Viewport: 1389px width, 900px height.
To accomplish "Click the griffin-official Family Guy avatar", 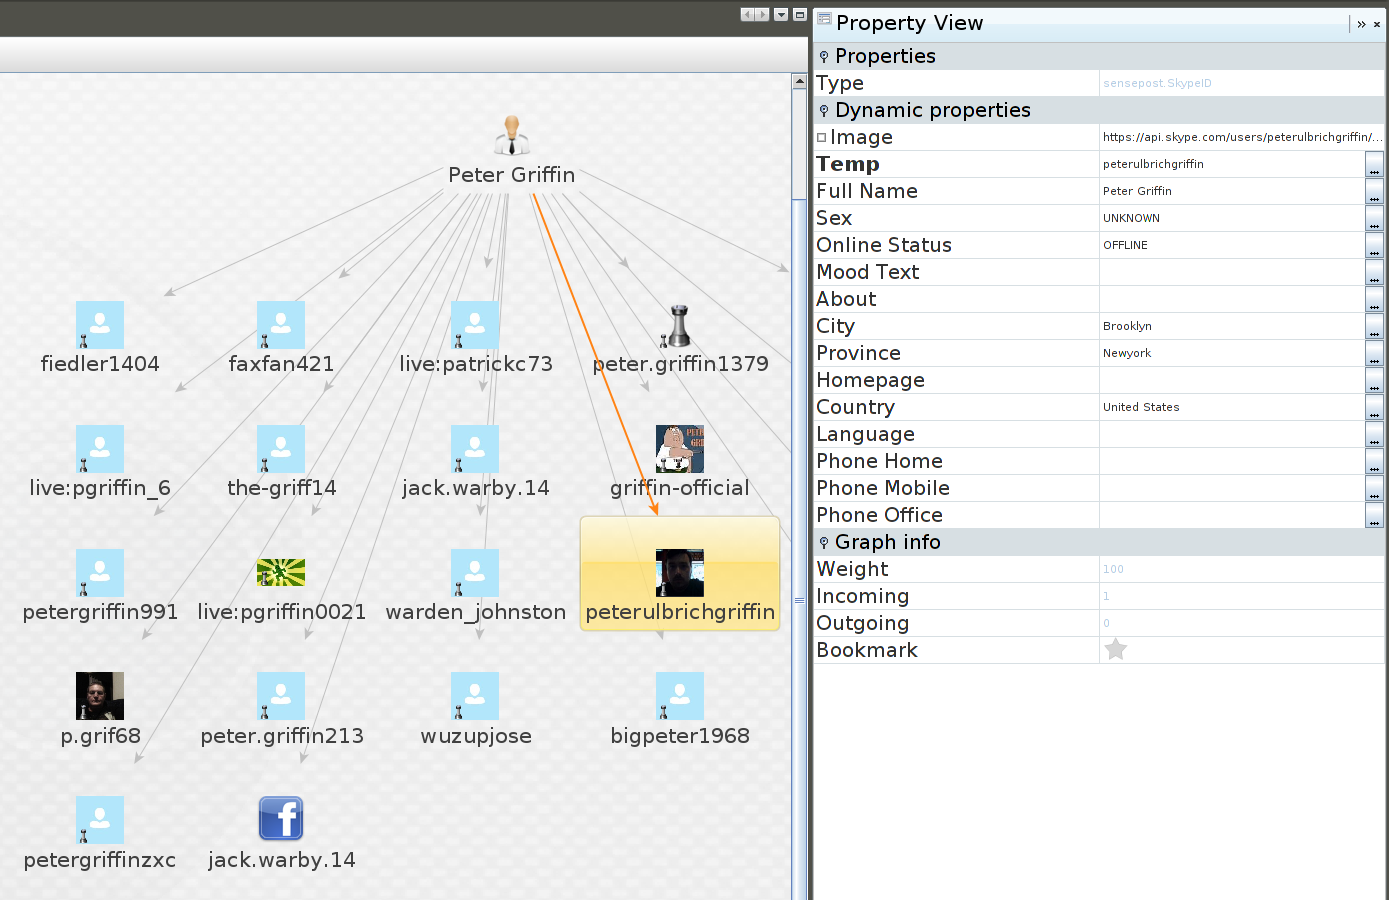I will tap(679, 449).
